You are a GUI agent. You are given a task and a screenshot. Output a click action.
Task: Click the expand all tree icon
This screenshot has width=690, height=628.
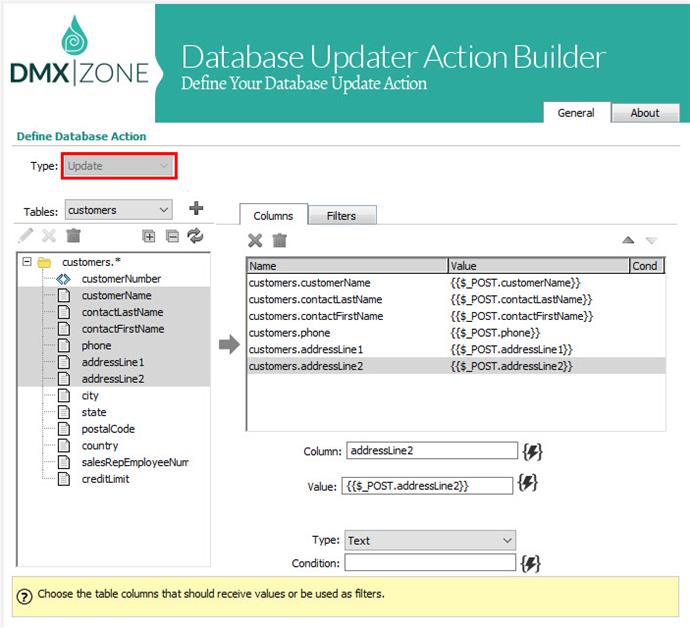[x=149, y=236]
